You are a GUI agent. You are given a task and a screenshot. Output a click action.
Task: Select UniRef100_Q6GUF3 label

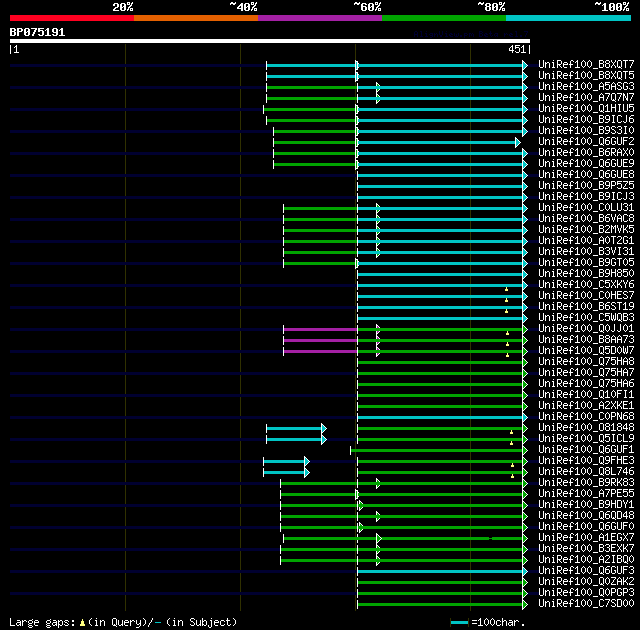click(x=586, y=571)
